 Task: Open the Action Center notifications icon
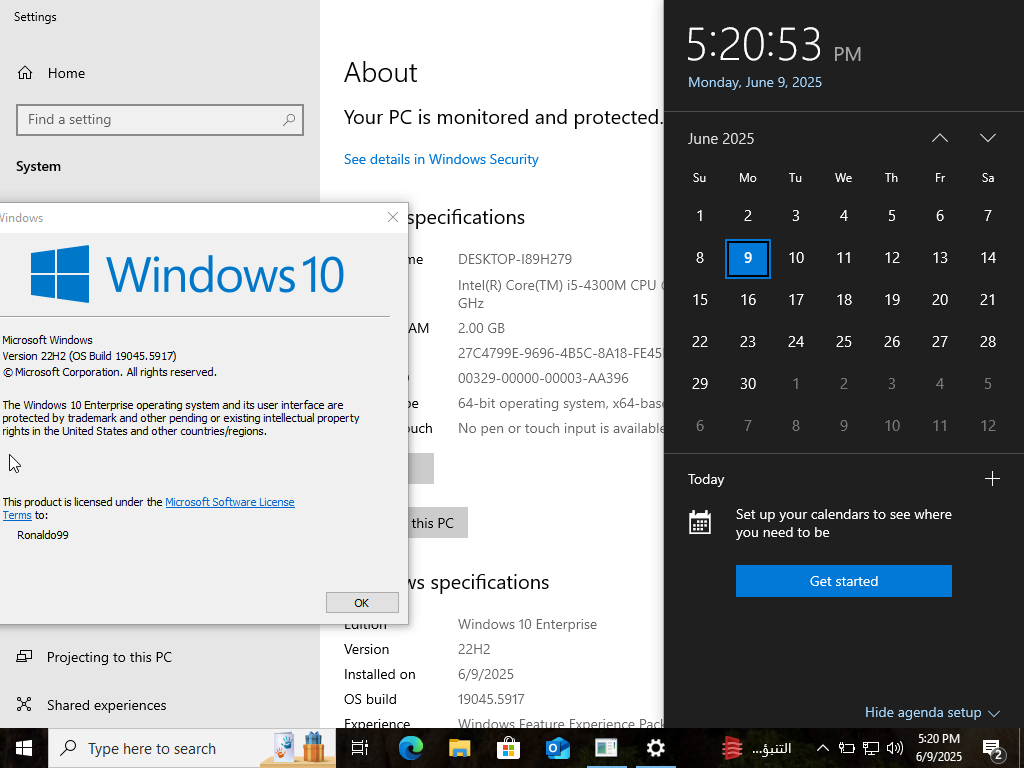(993, 748)
